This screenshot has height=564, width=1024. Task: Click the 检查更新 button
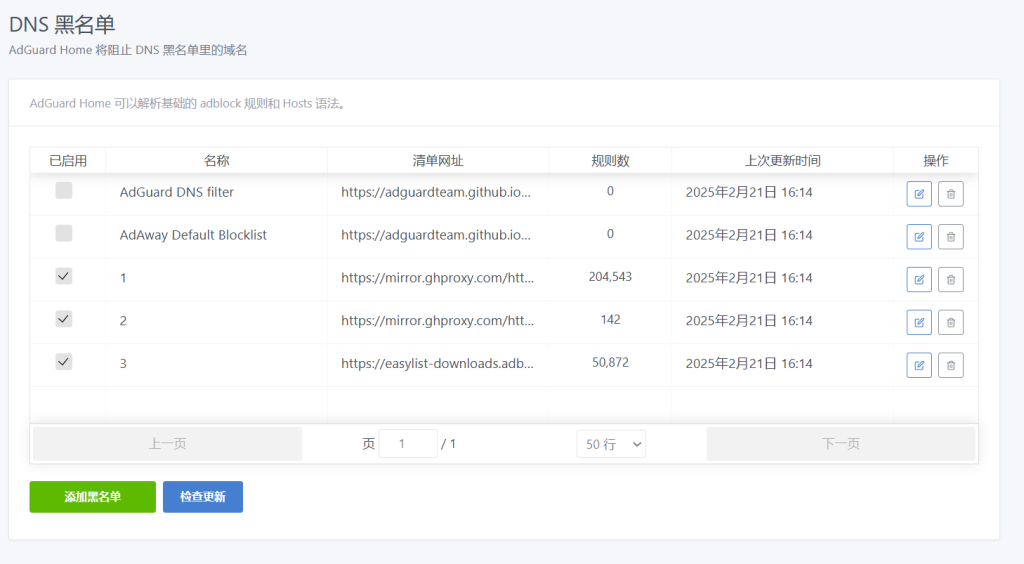pos(203,497)
